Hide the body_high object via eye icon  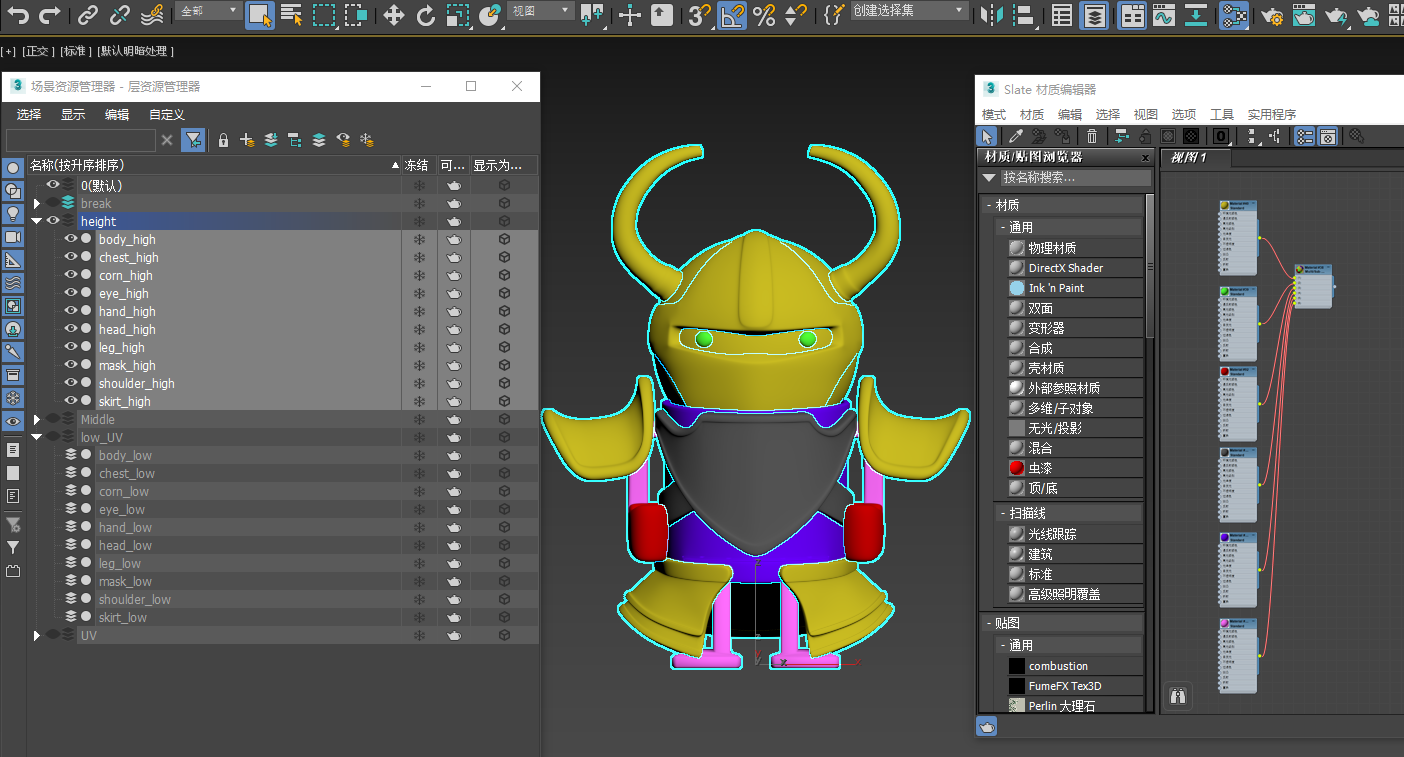click(71, 239)
